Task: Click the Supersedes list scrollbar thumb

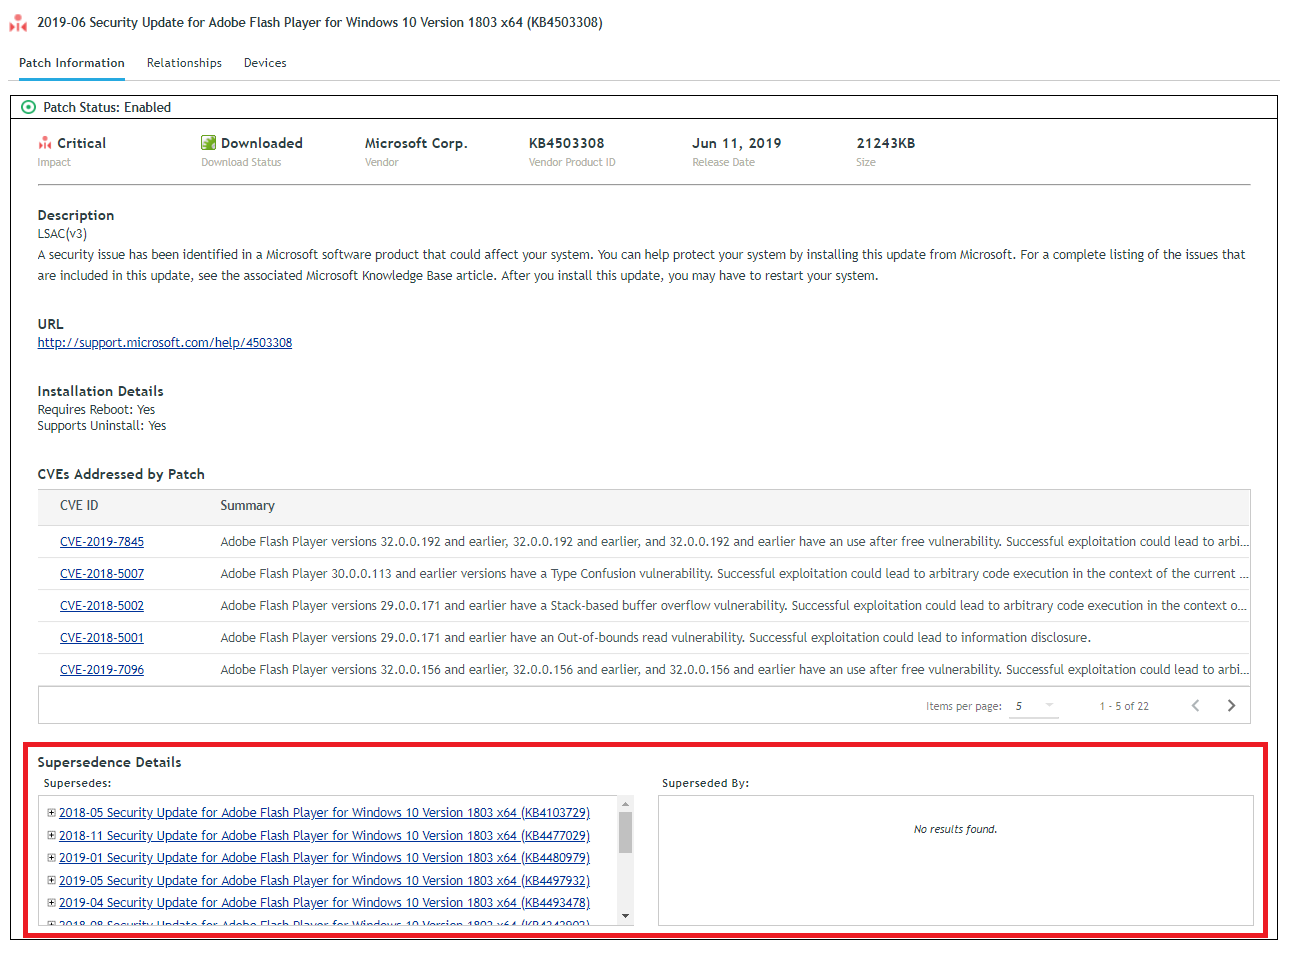Action: (x=625, y=832)
